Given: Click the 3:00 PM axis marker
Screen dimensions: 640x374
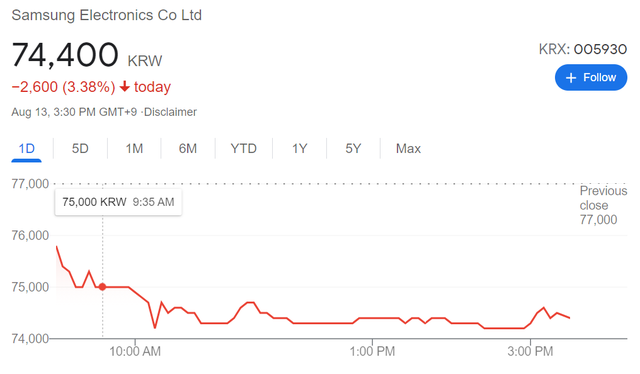Looking at the screenshot, I should coord(530,351).
